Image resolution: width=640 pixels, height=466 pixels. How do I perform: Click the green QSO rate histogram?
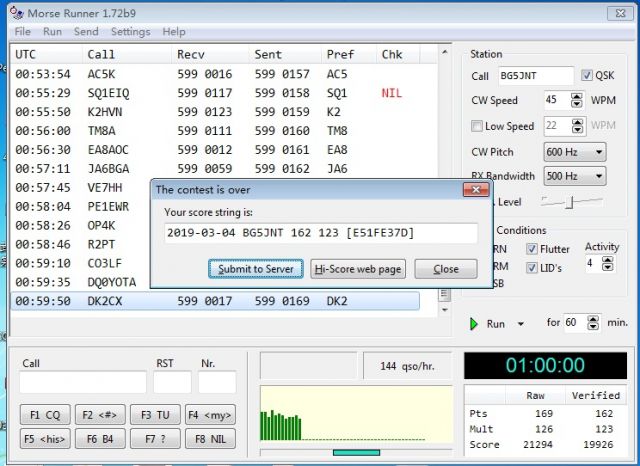point(281,425)
